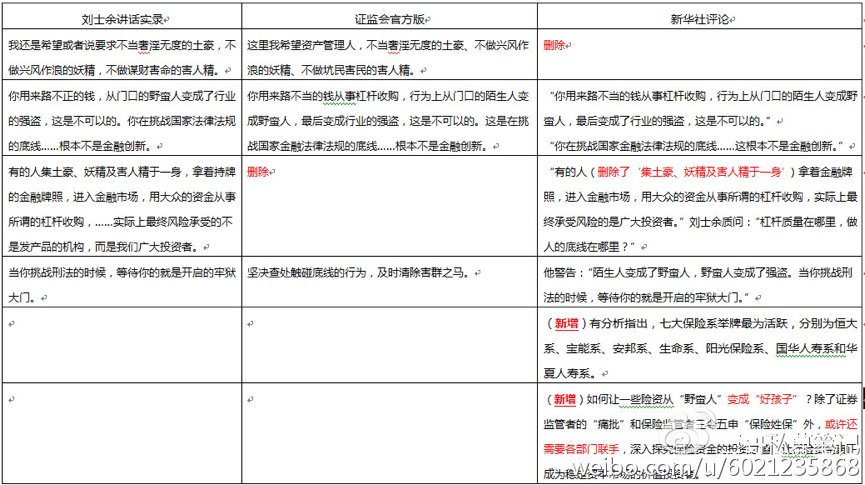Click red text "删除了 '集土豪、妖精及害人精于一身'"

[690, 172]
